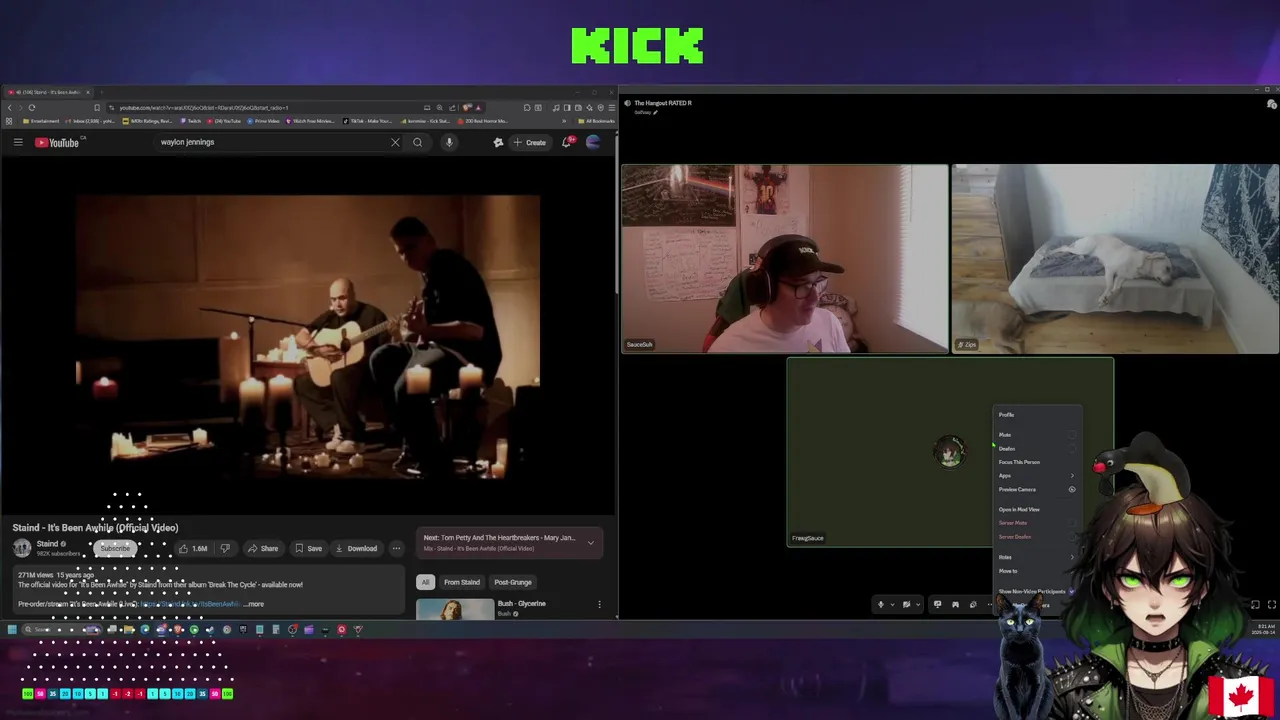The width and height of the screenshot is (1280, 720).
Task: Open the Discord screen share icon
Action: click(937, 604)
